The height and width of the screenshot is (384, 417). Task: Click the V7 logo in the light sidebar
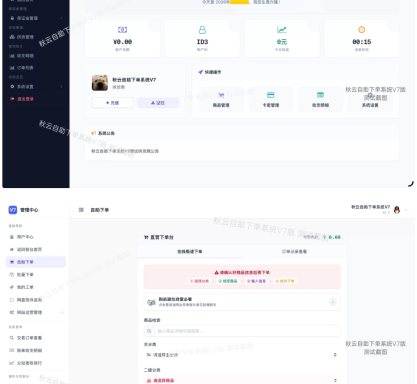point(13,210)
